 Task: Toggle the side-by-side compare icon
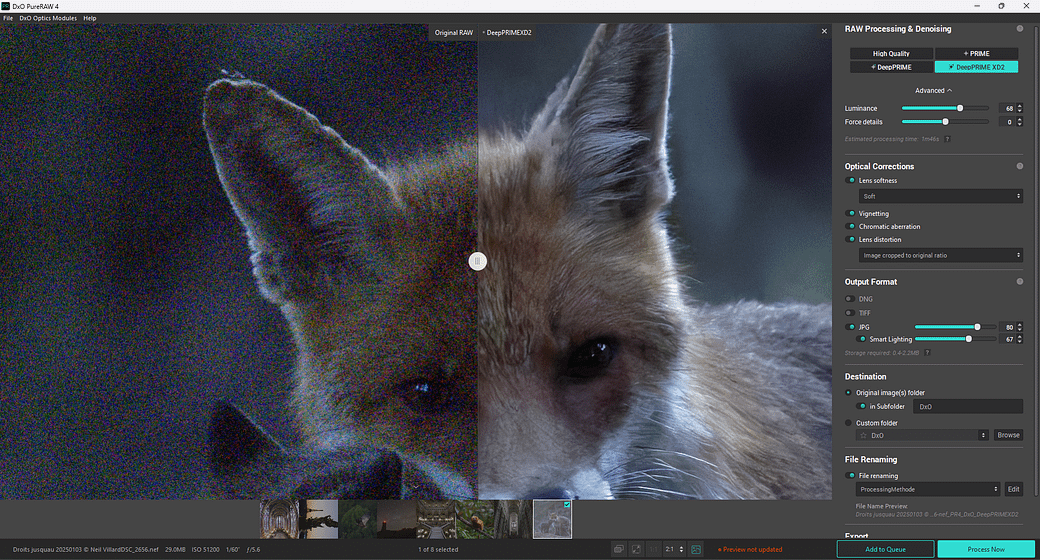pyautogui.click(x=619, y=549)
